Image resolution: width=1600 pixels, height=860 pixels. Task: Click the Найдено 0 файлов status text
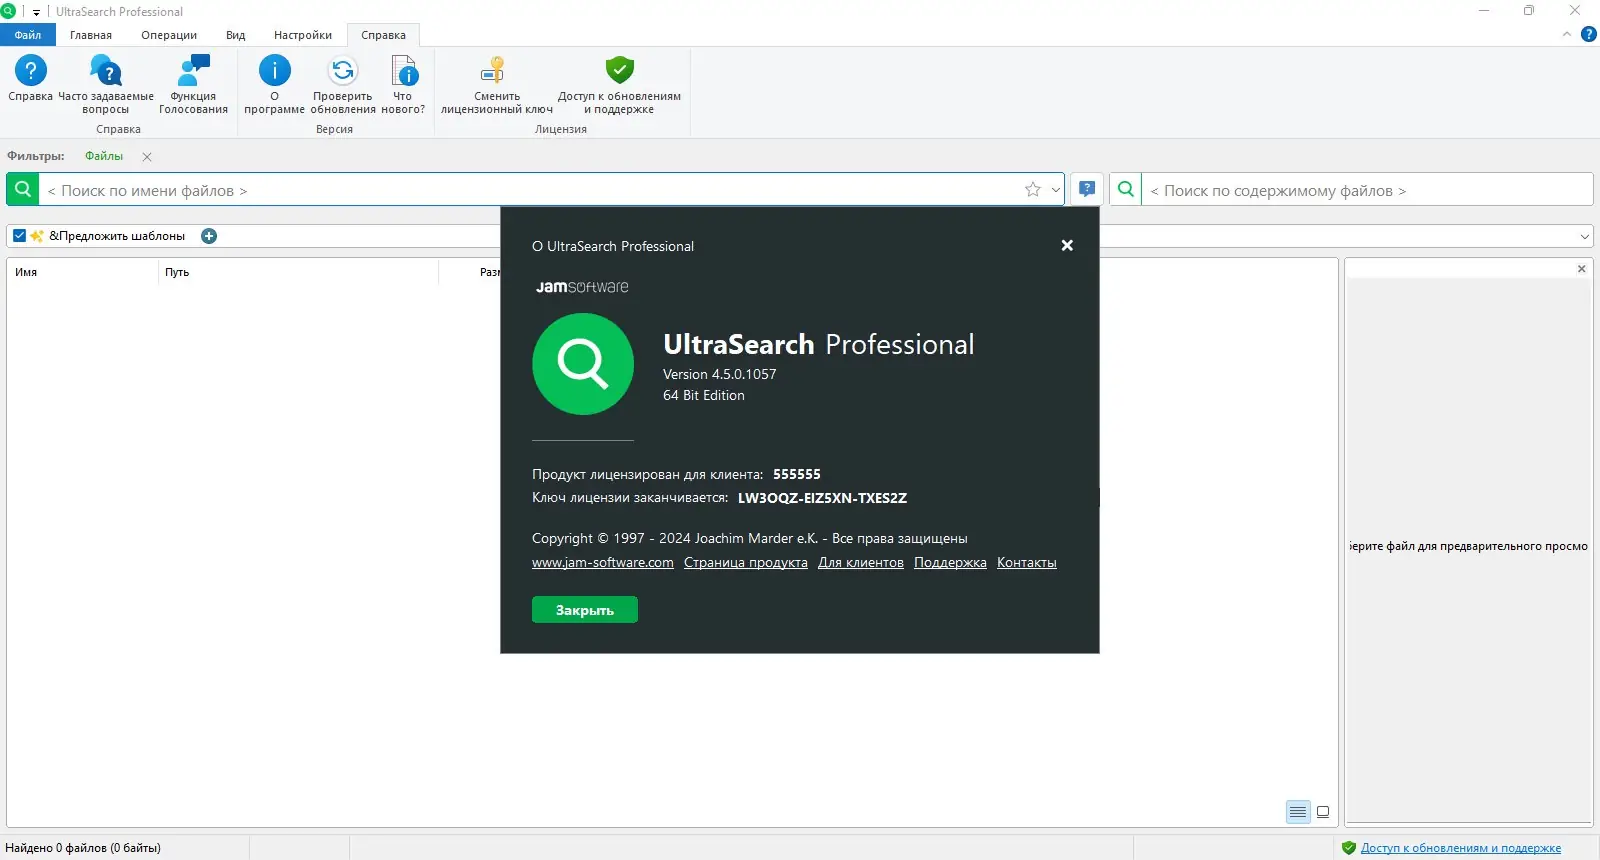83,848
